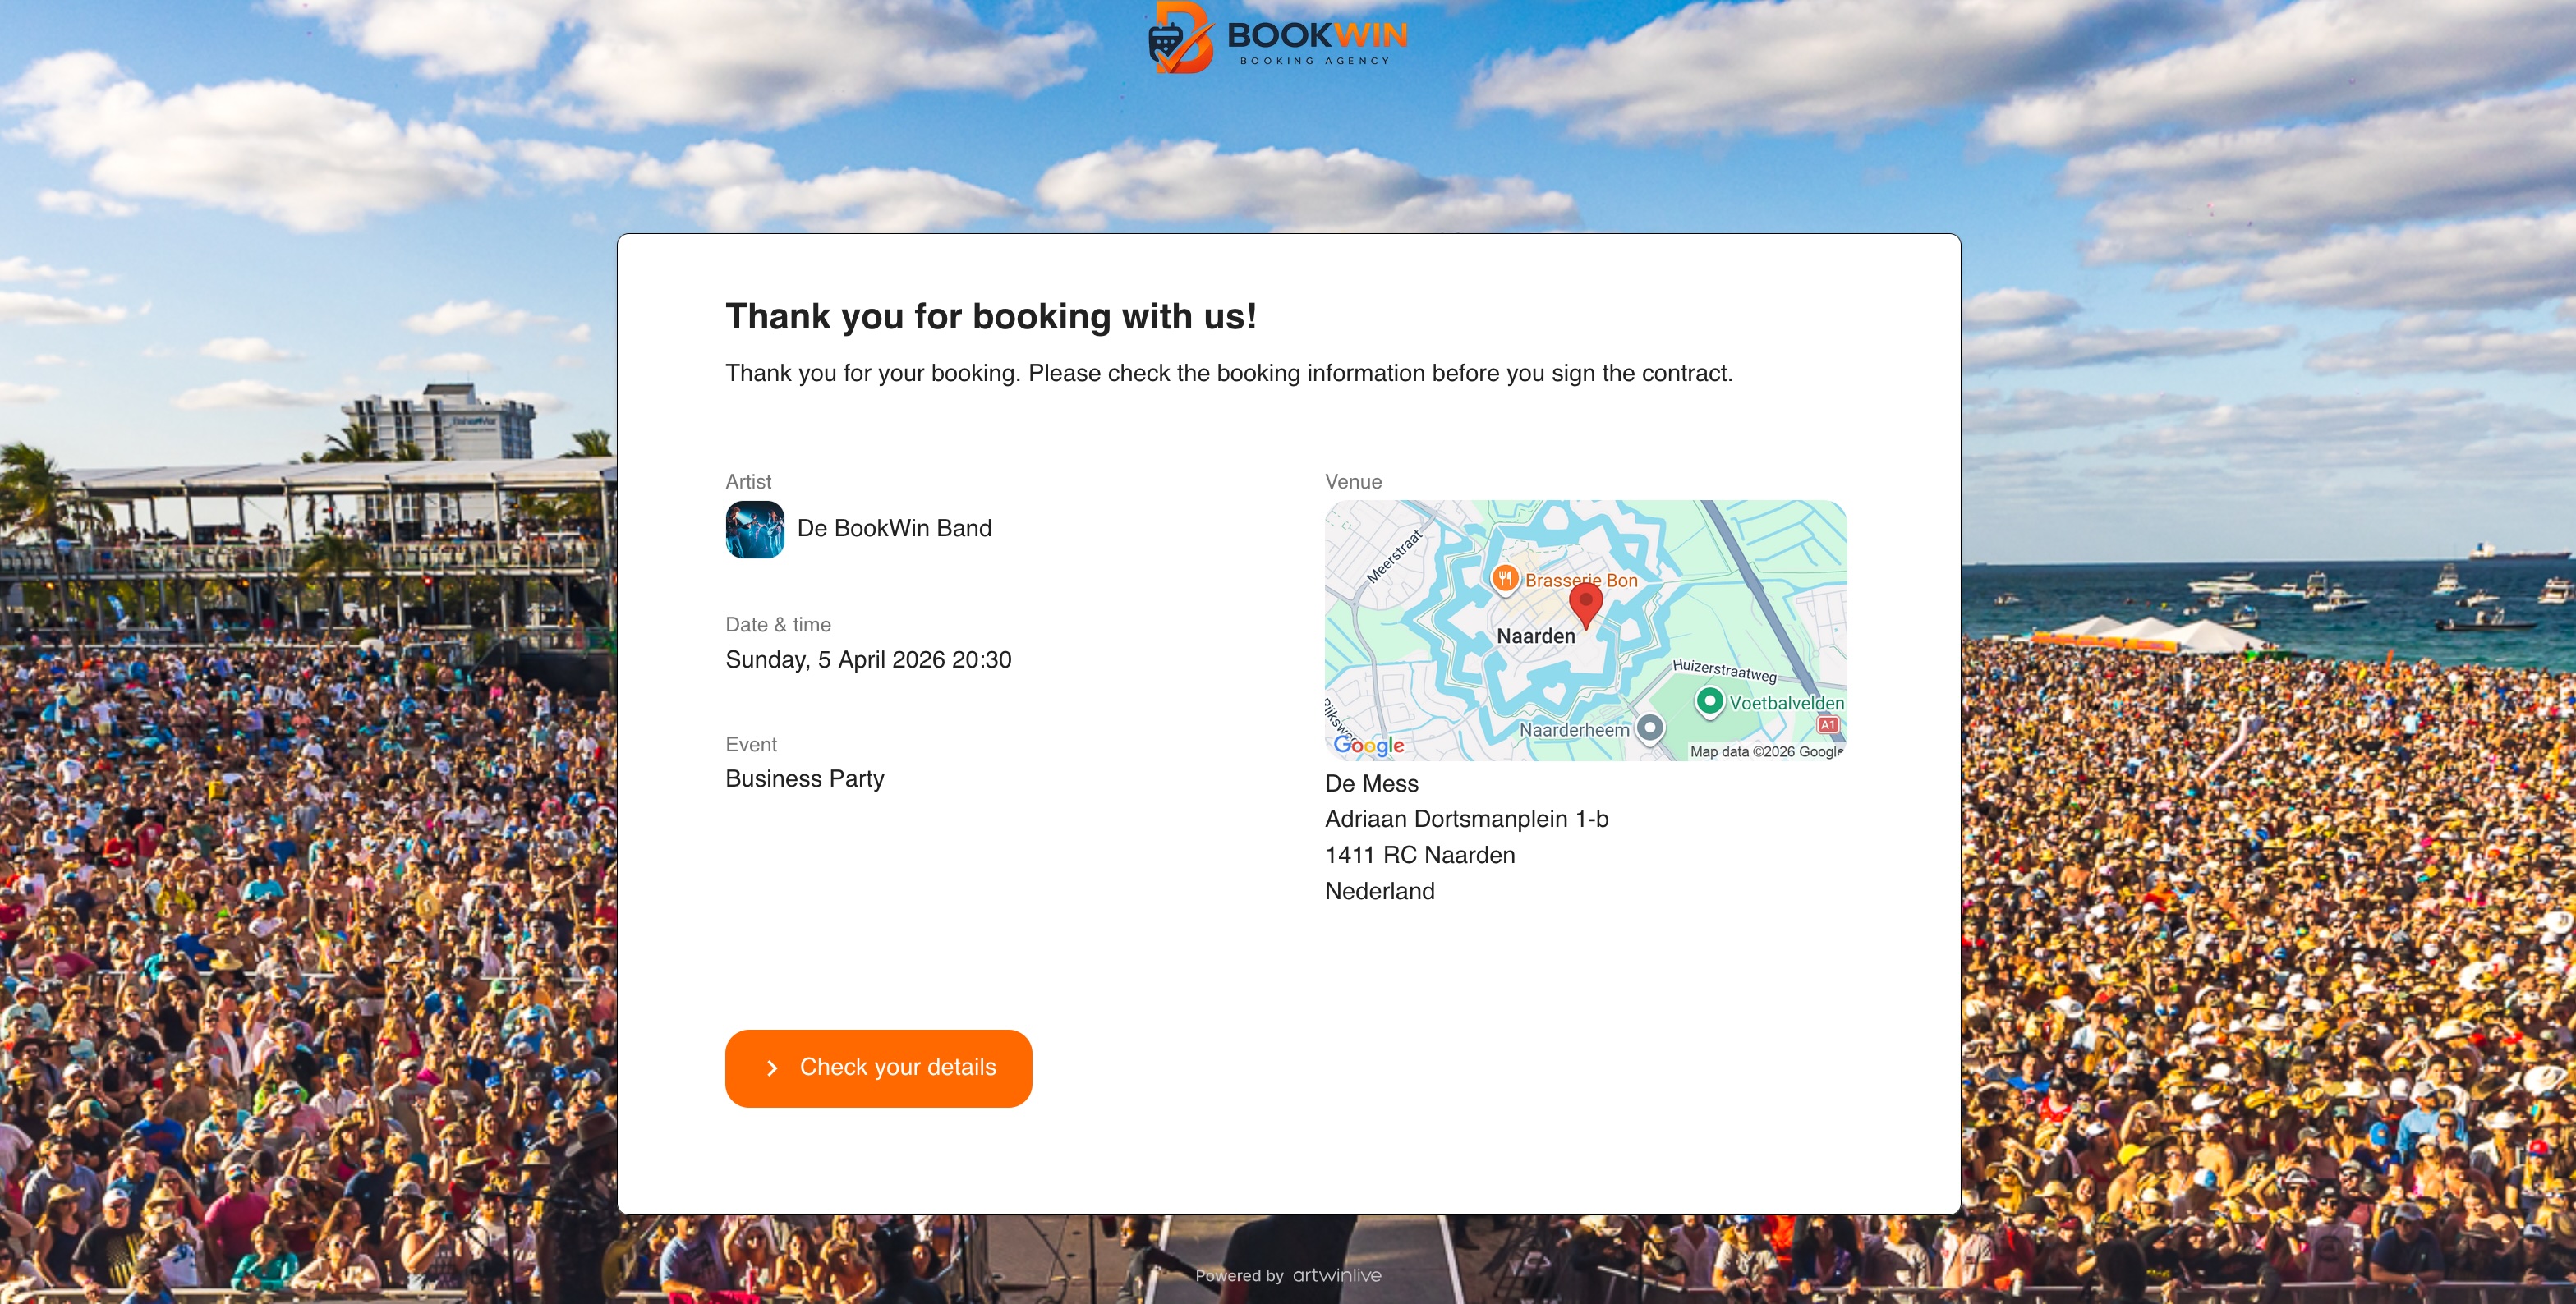
Task: Open the artwinlive powered-by link
Action: pos(1337,1275)
